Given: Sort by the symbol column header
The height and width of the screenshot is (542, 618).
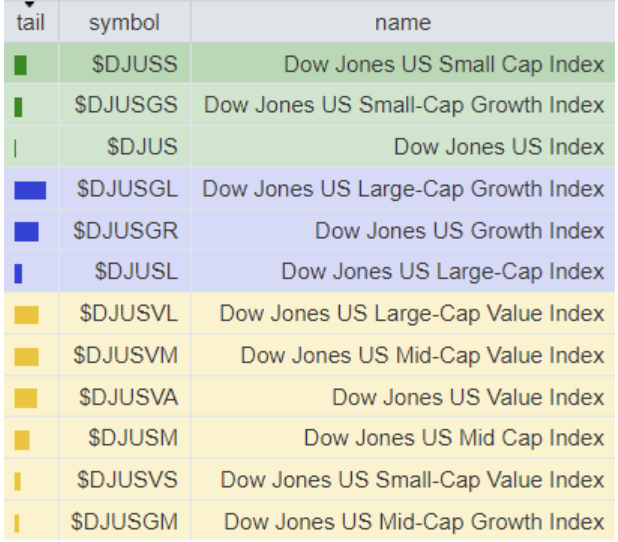Looking at the screenshot, I should [124, 22].
